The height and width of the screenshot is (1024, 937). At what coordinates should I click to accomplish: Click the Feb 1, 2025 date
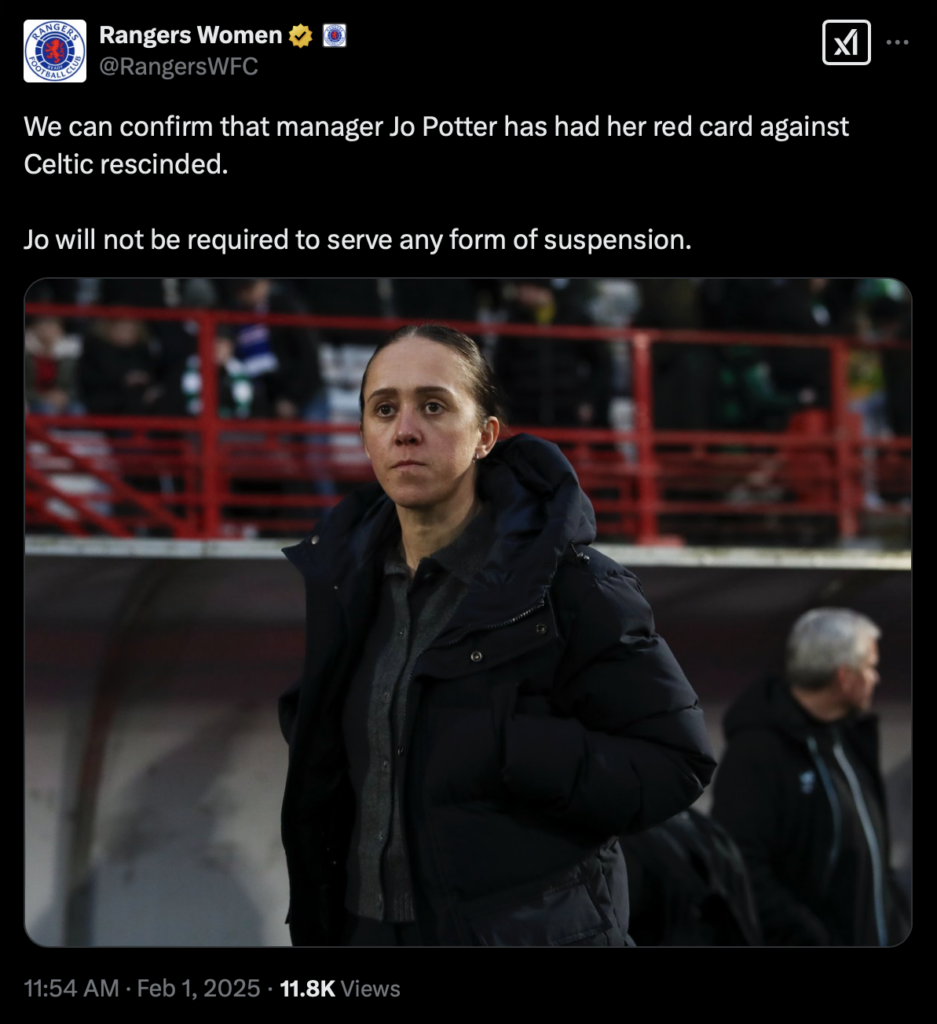[x=199, y=988]
